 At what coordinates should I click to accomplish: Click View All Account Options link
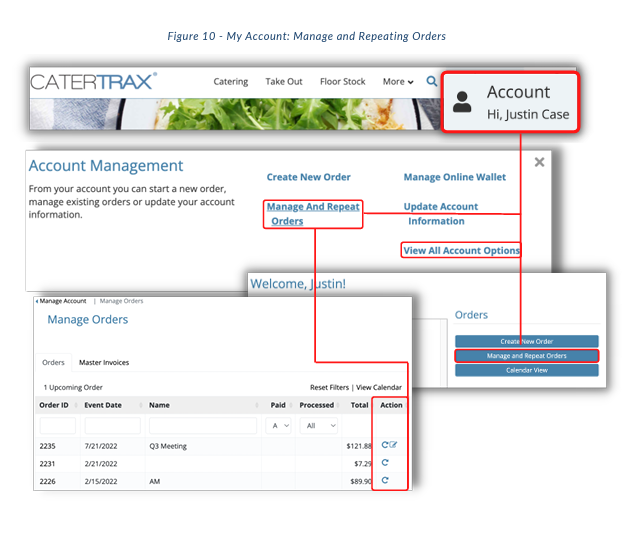[x=461, y=250]
